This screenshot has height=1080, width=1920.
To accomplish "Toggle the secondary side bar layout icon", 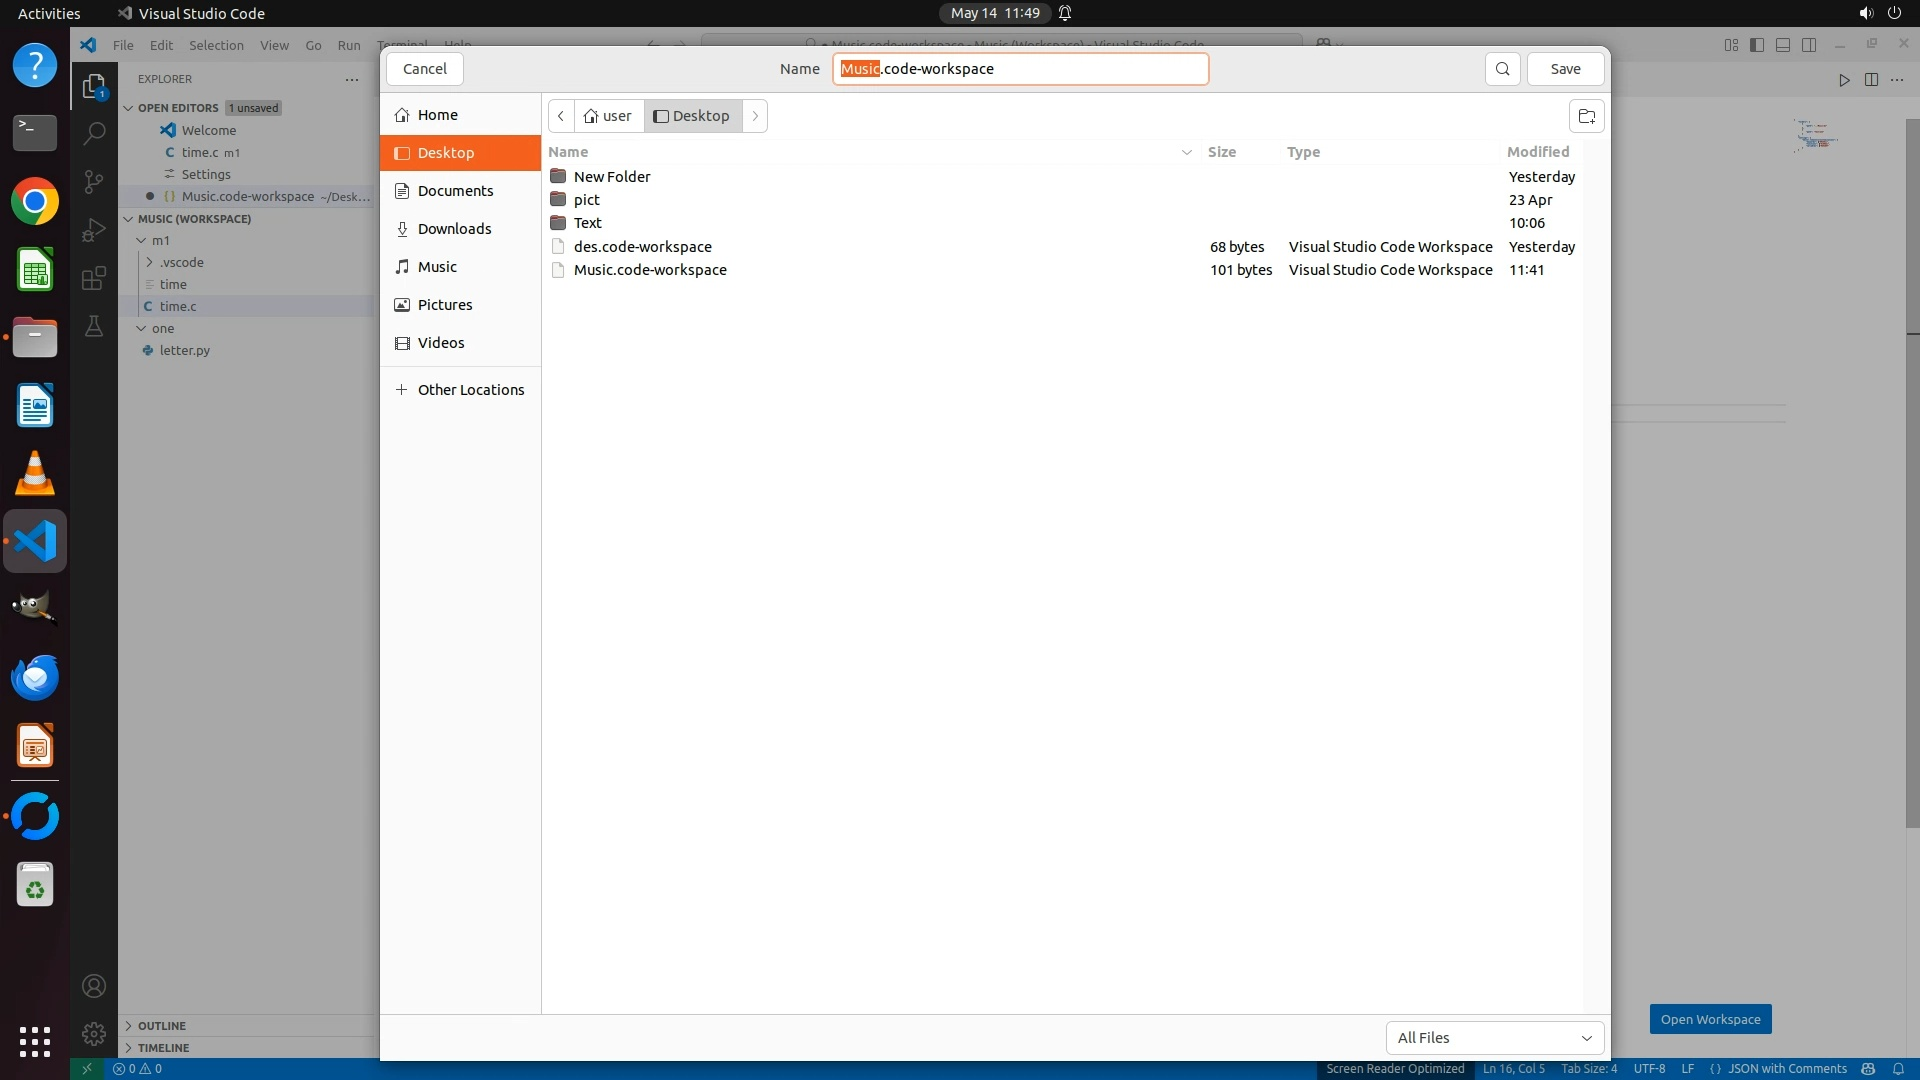I will coord(1809,45).
